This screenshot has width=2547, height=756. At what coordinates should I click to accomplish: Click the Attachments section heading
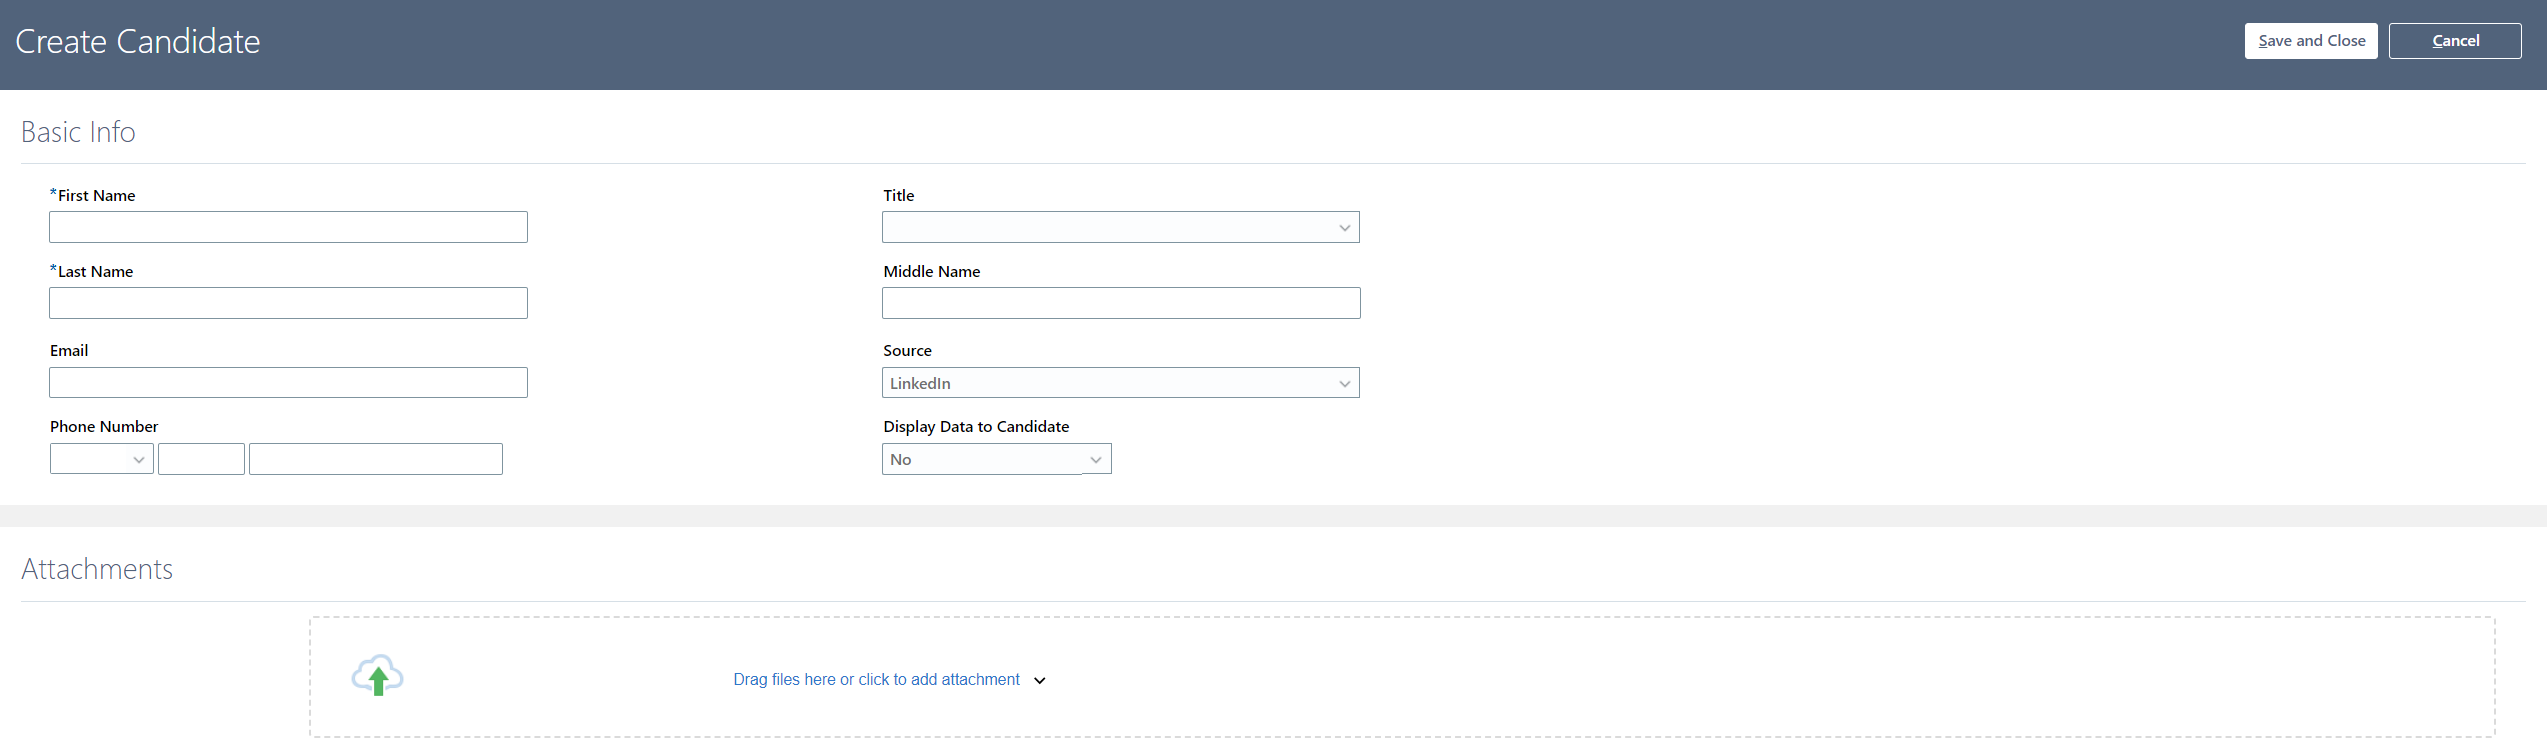[97, 569]
